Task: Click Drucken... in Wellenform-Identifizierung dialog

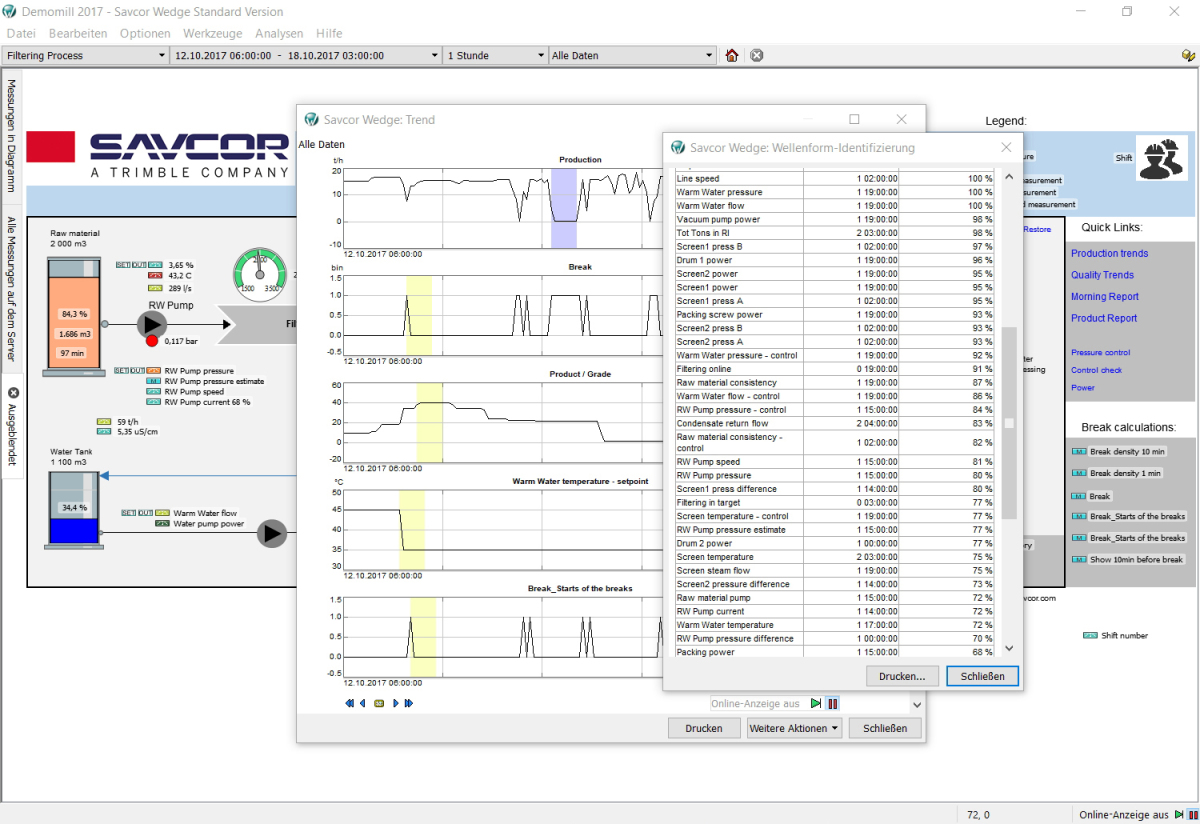Action: [902, 676]
